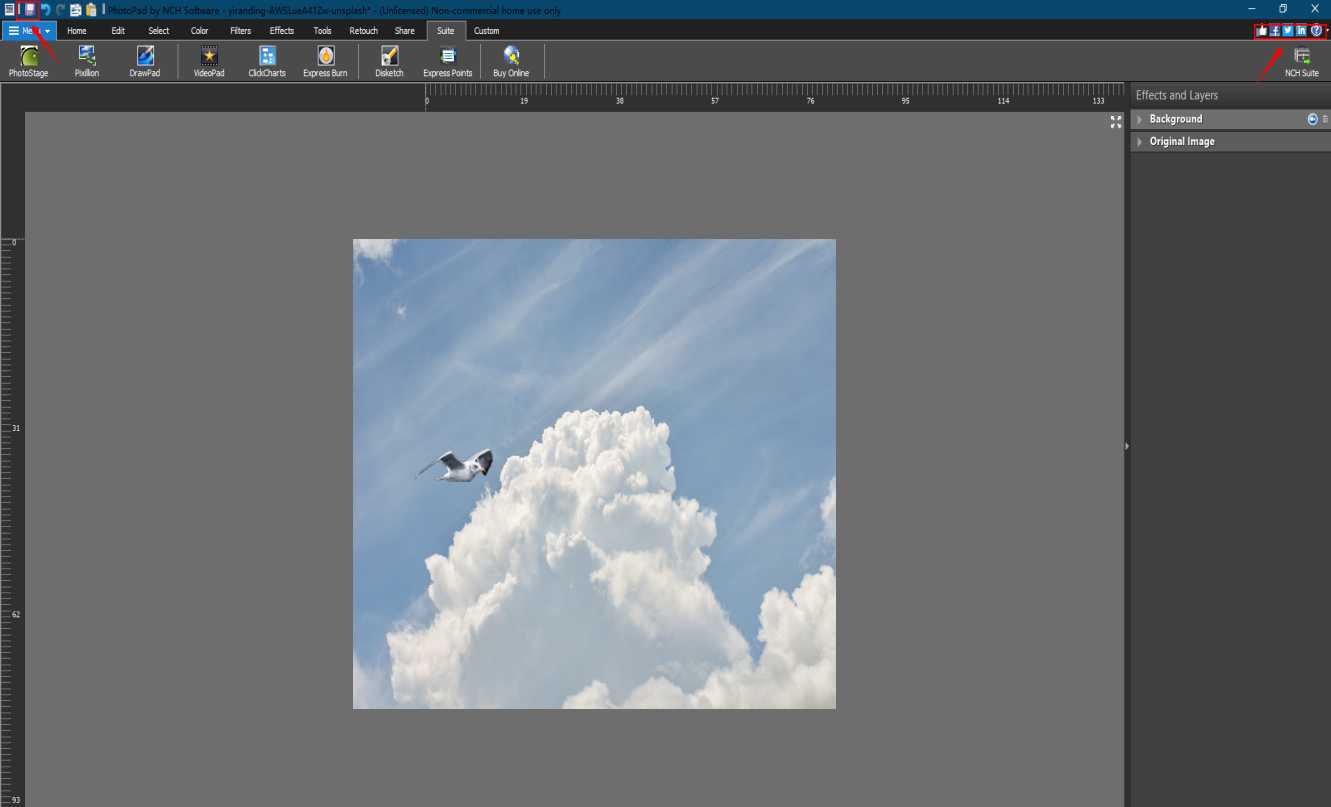Restore down the PhotoPad window
The width and height of the screenshot is (1331, 807).
click(1283, 9)
